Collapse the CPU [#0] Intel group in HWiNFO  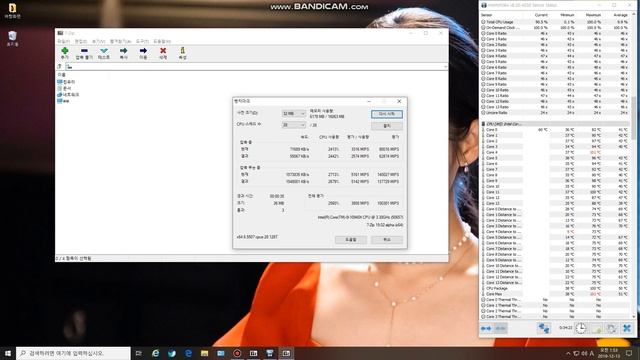point(483,124)
